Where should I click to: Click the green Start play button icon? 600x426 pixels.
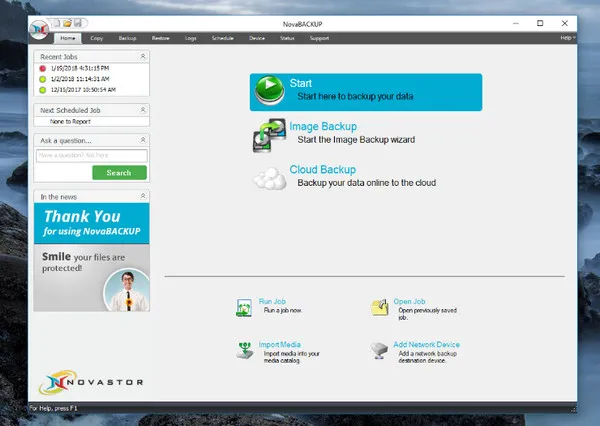[x=270, y=90]
